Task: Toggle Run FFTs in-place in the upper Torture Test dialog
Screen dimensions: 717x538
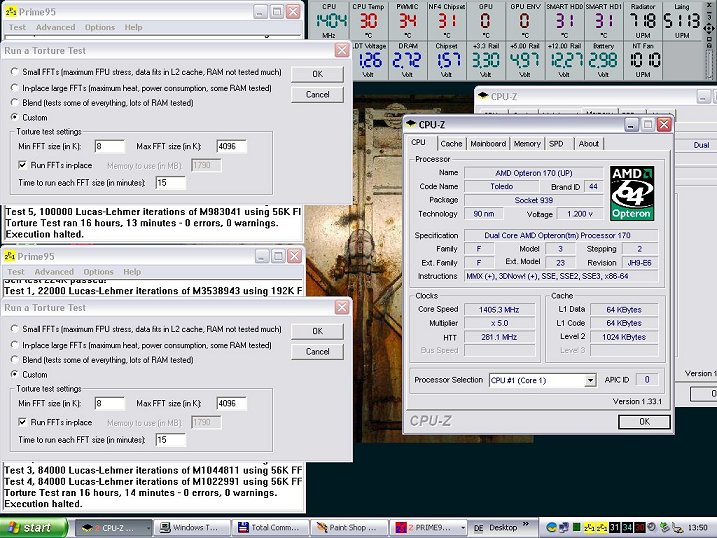Action: coord(22,165)
